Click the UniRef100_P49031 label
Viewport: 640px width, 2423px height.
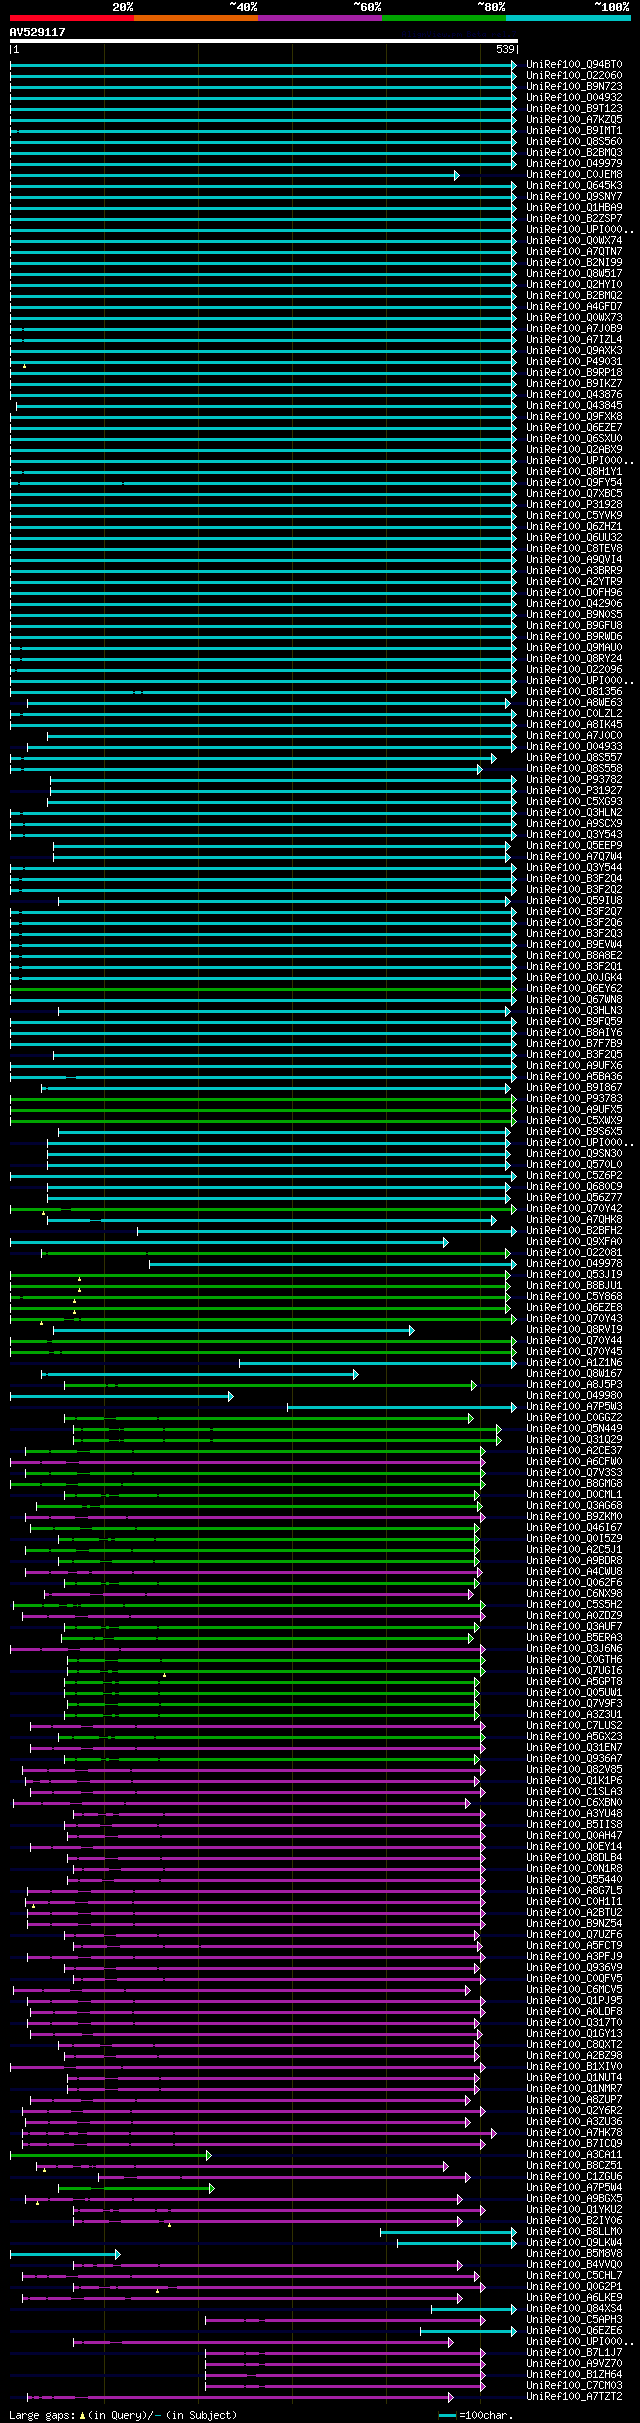pyautogui.click(x=574, y=361)
